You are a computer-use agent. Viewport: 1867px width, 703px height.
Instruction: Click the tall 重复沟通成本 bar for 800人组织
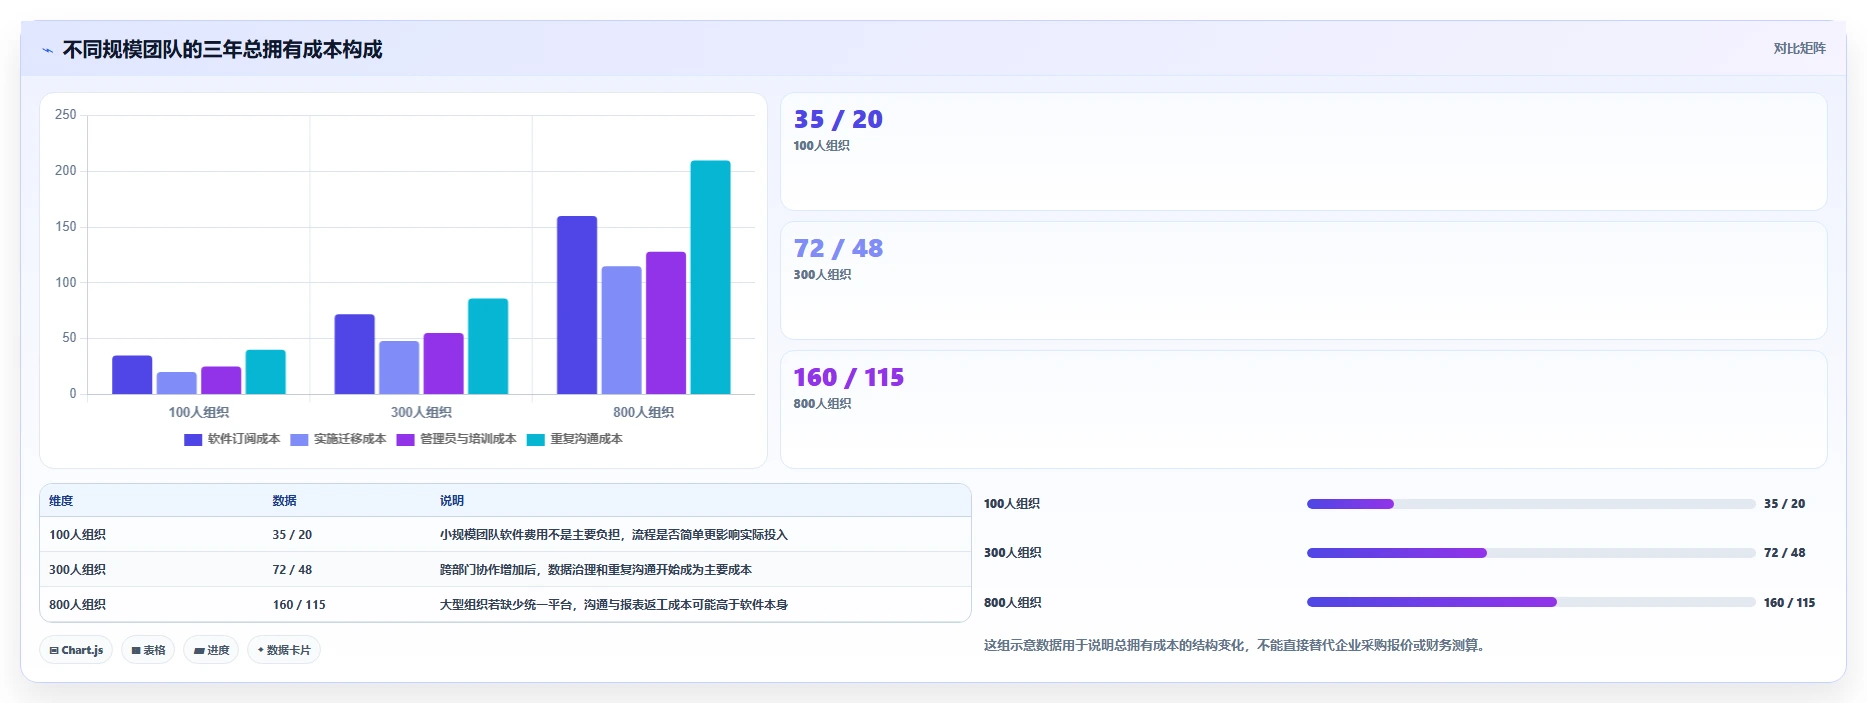pyautogui.click(x=710, y=277)
